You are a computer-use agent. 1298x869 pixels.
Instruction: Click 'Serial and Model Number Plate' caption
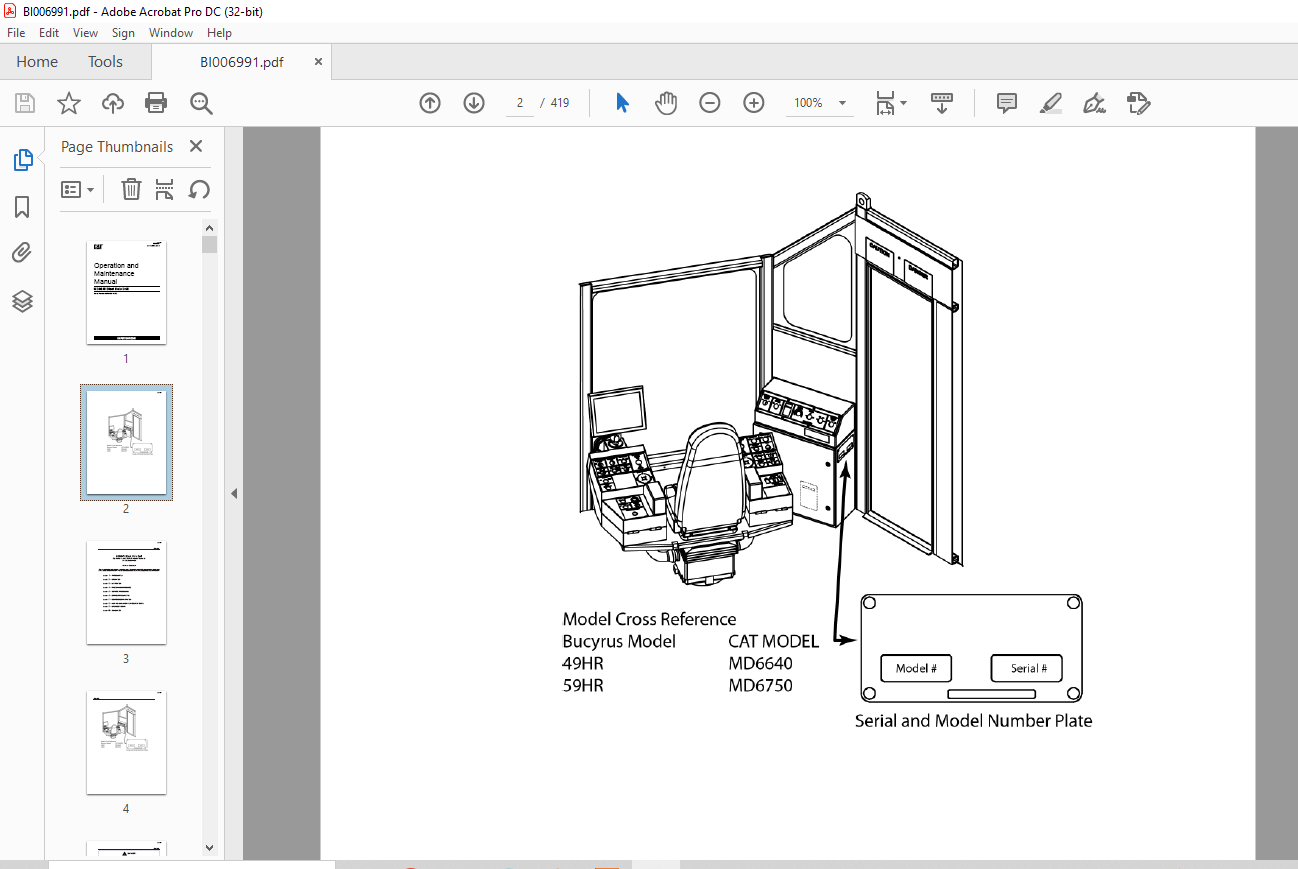coord(973,721)
